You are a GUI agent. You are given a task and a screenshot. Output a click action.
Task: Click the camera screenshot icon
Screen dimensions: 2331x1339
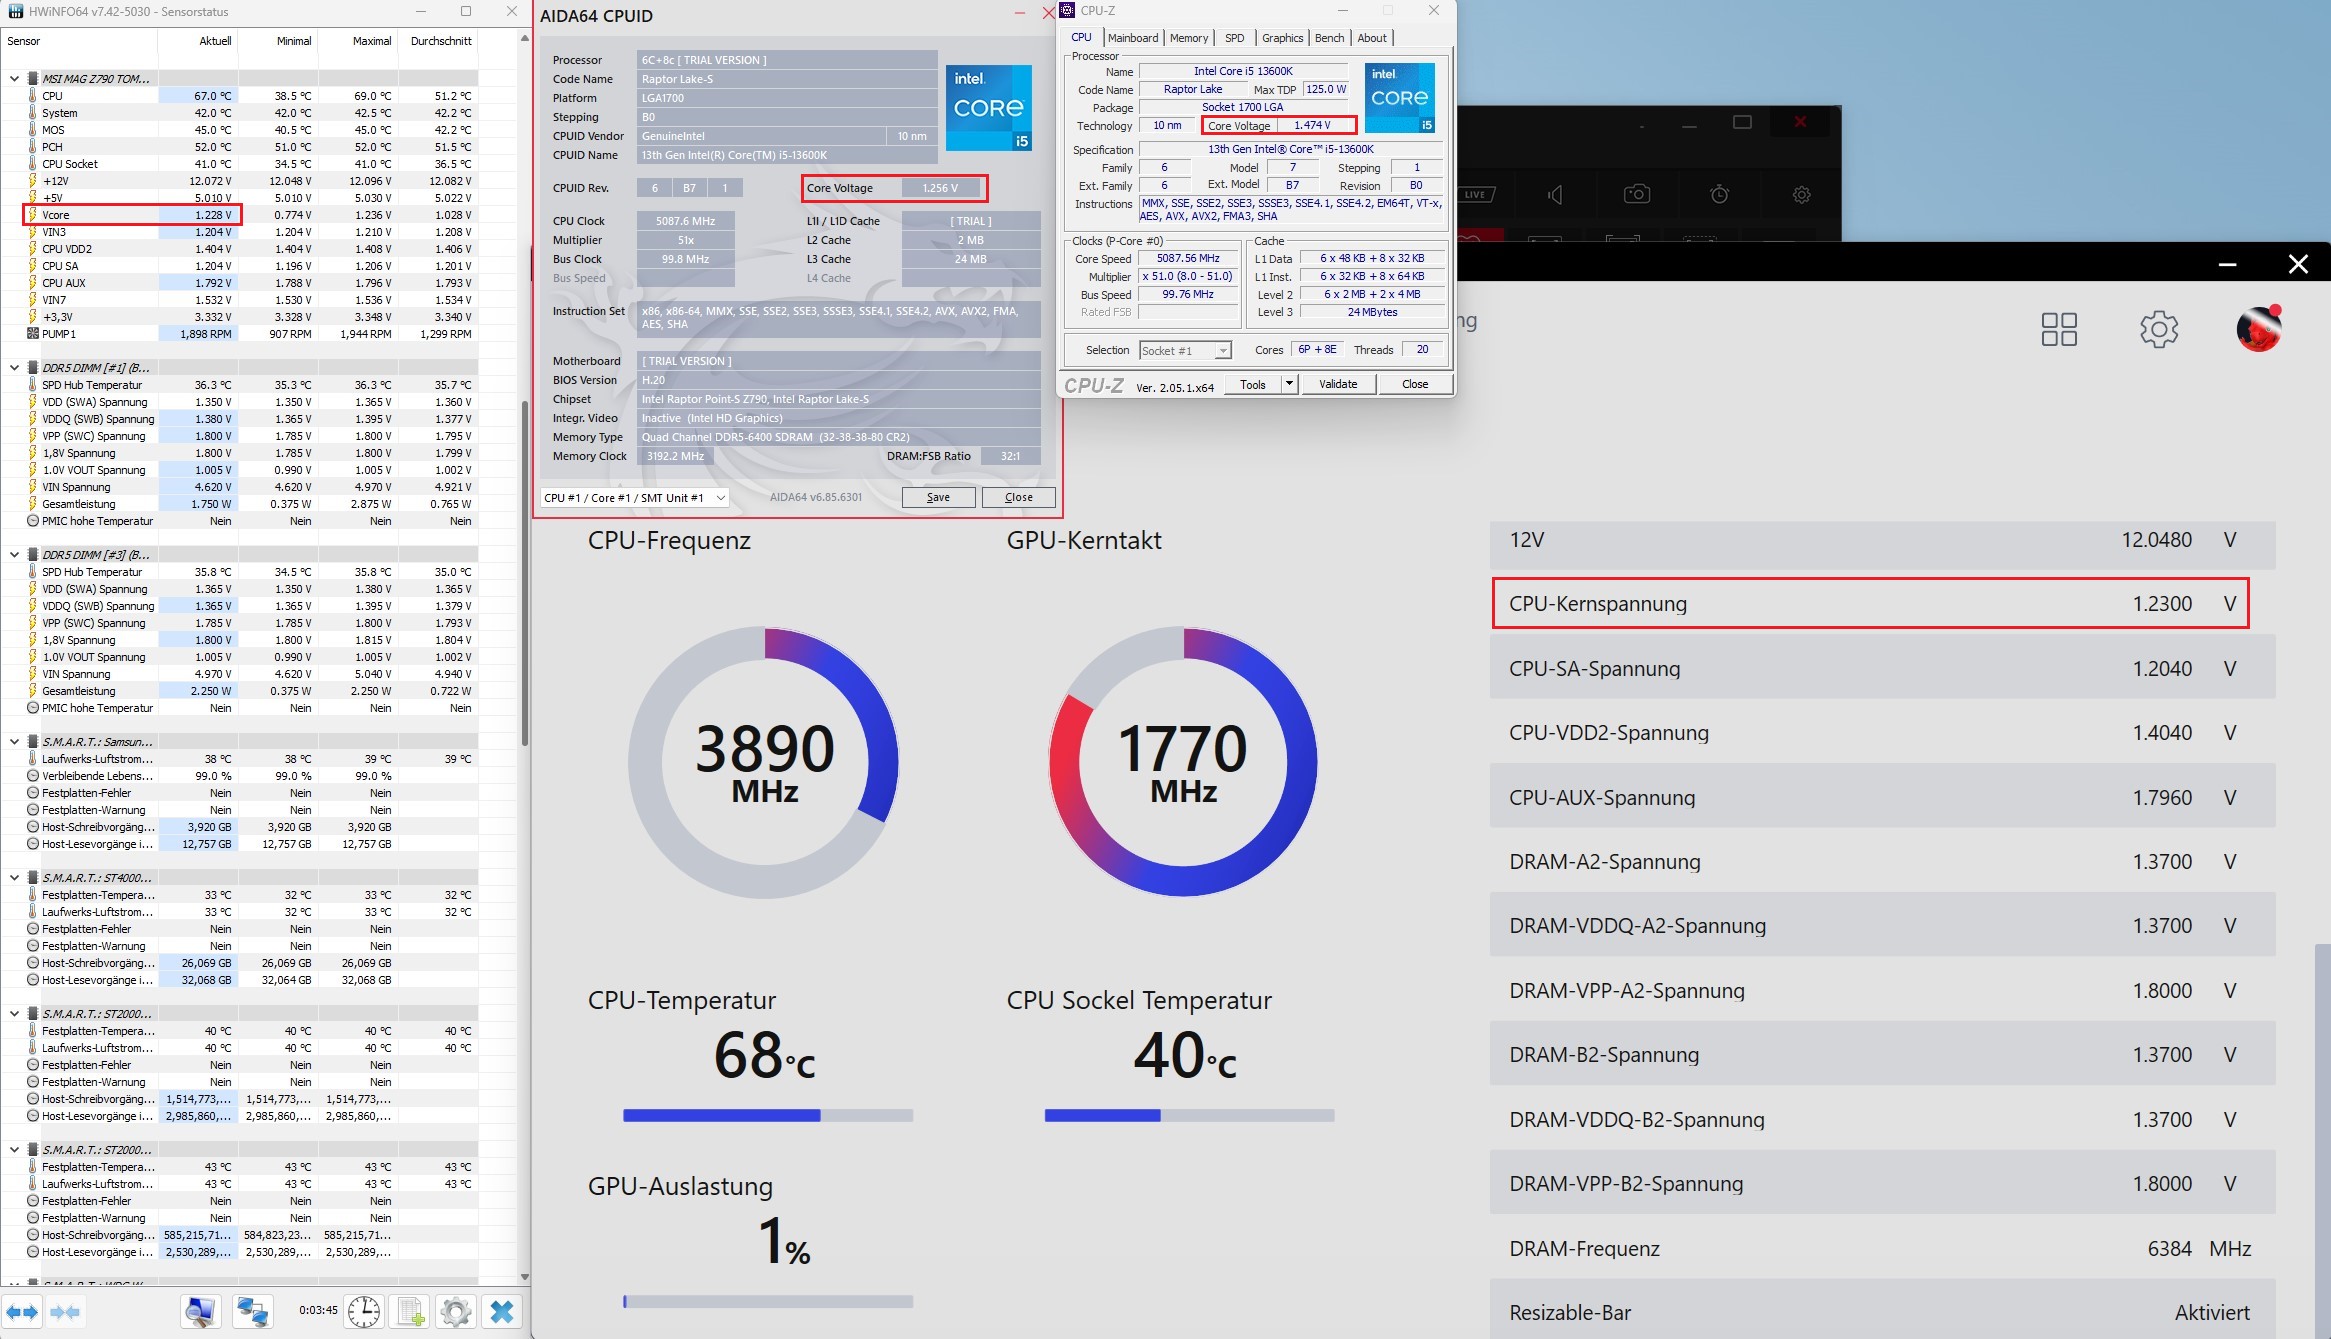click(x=1637, y=194)
